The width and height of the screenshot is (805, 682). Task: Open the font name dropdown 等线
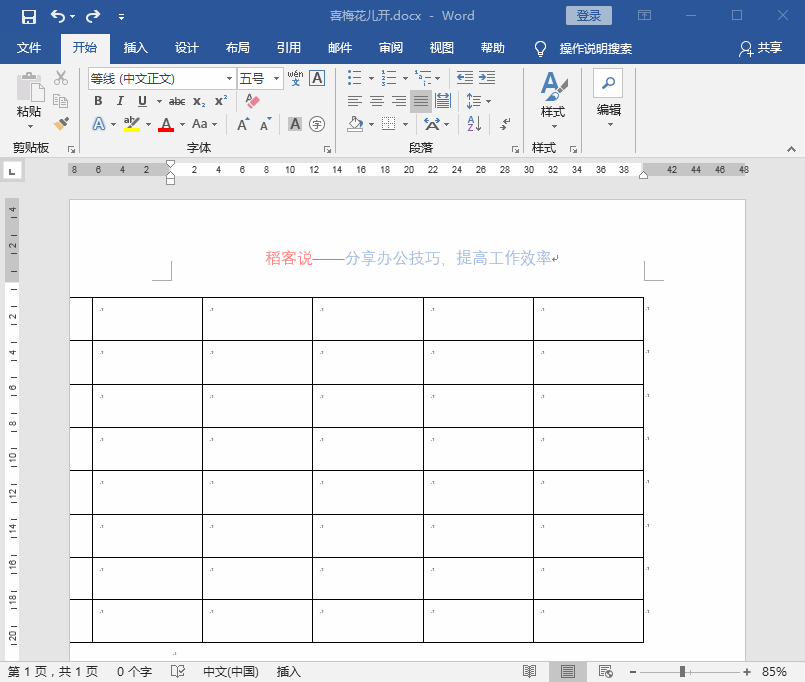229,79
